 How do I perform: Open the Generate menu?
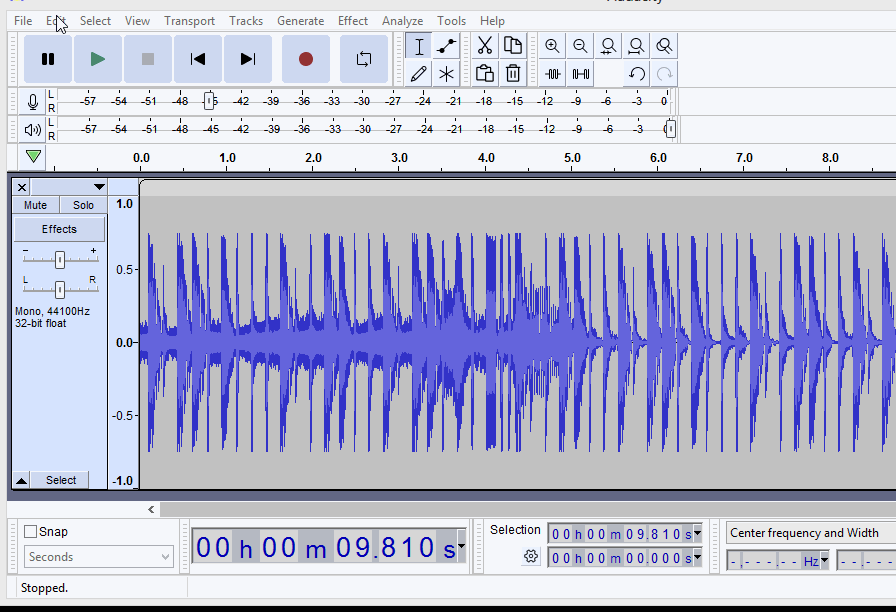click(301, 21)
